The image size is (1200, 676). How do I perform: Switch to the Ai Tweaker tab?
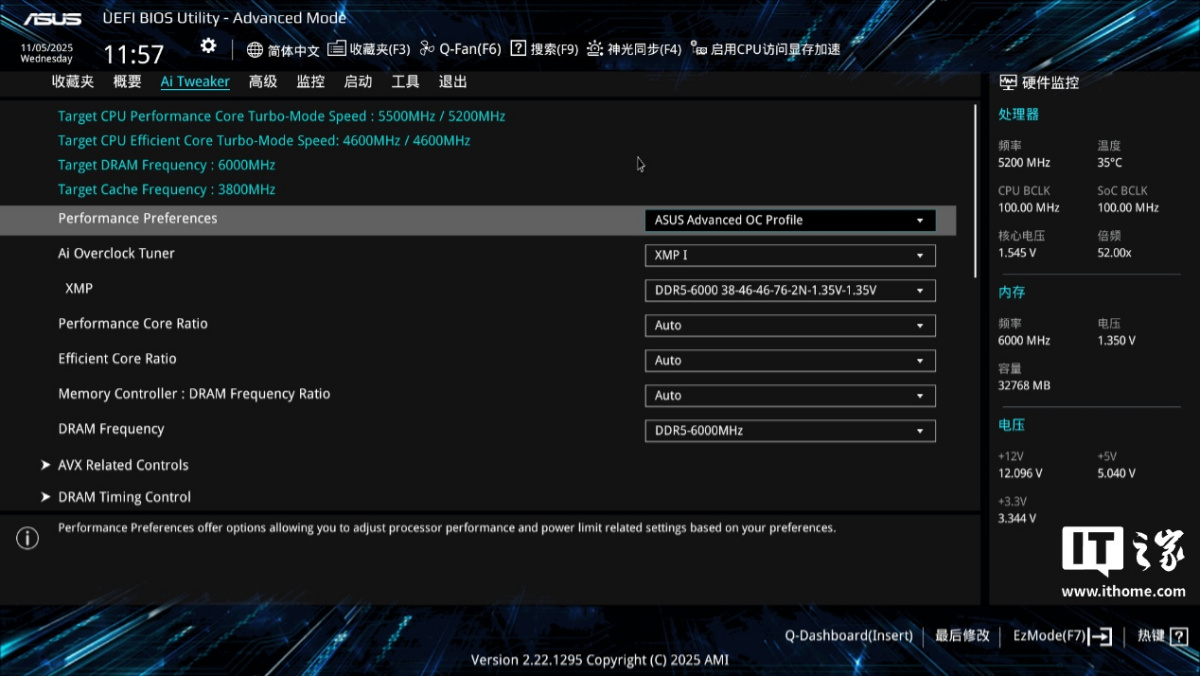click(x=195, y=82)
